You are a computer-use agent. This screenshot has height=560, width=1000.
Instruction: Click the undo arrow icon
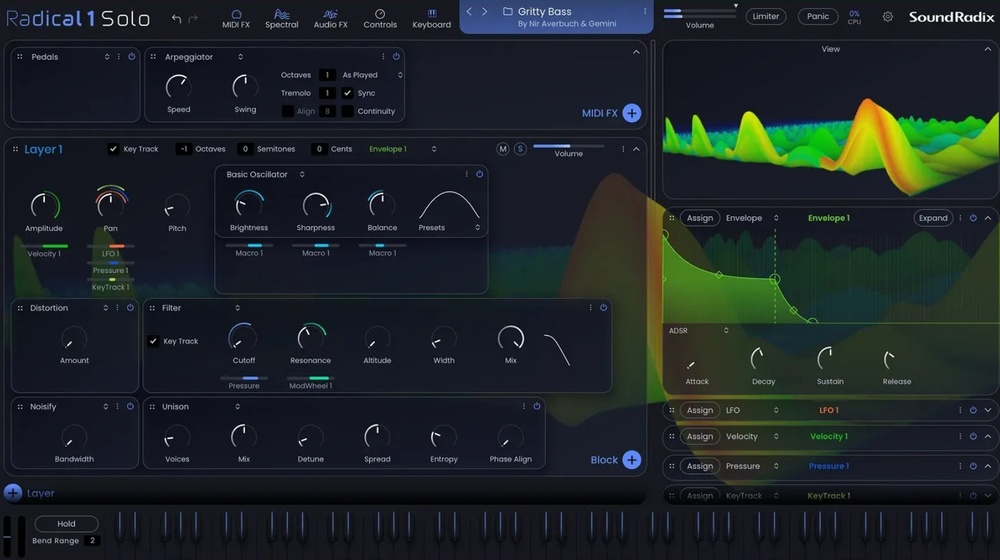(177, 19)
